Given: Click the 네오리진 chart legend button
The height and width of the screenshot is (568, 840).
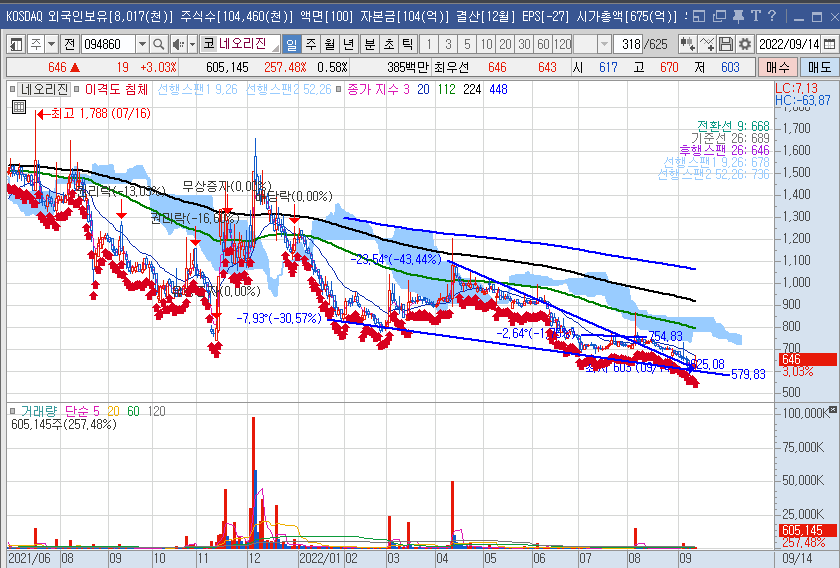Looking at the screenshot, I should point(44,89).
